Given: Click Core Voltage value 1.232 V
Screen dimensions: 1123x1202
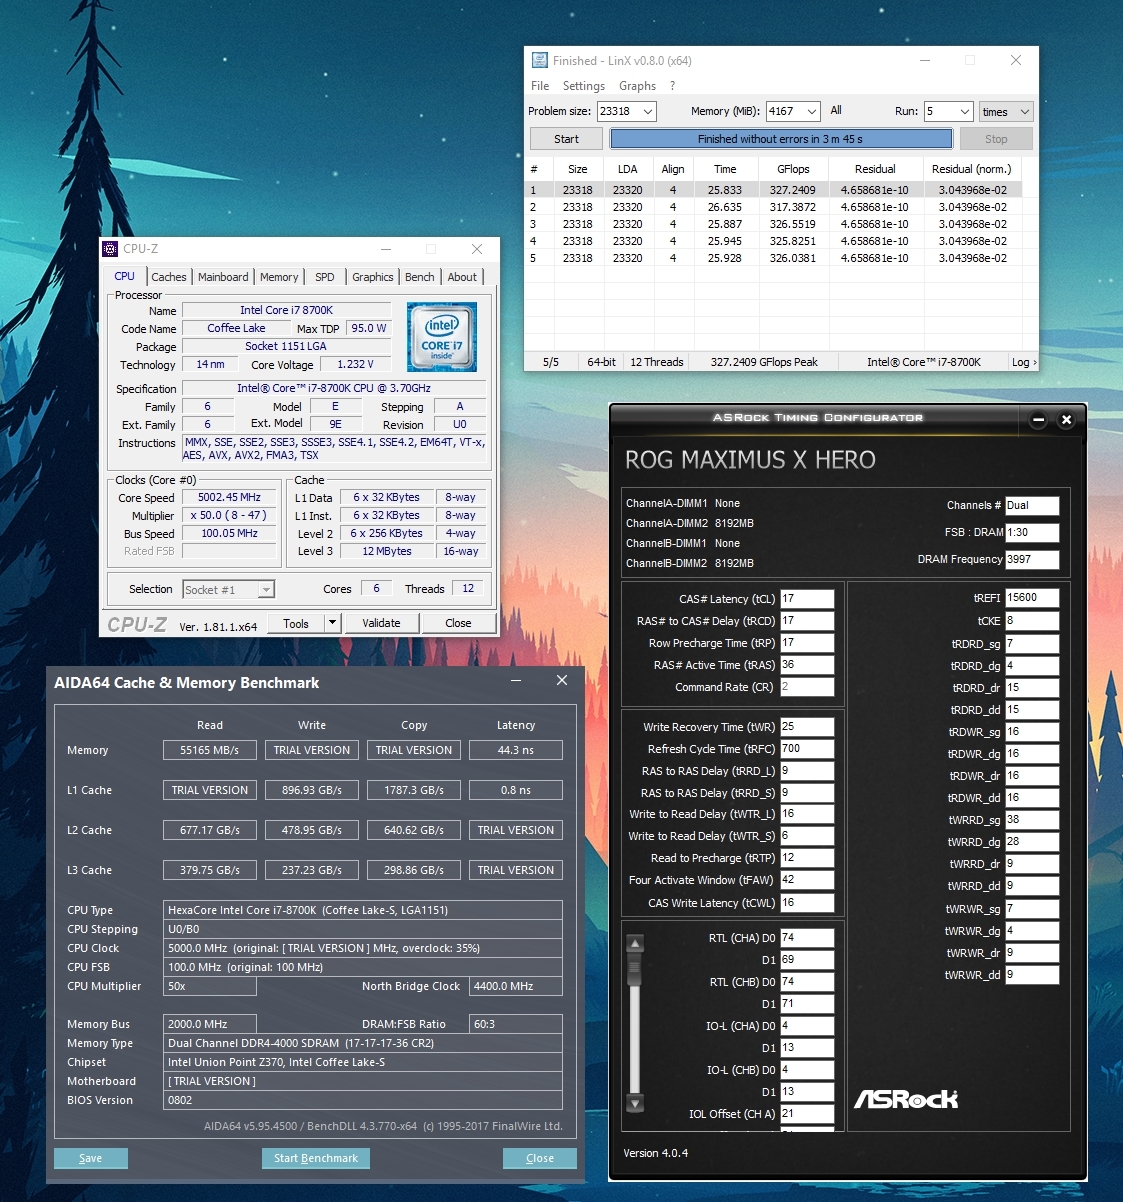Looking at the screenshot, I should point(355,365).
